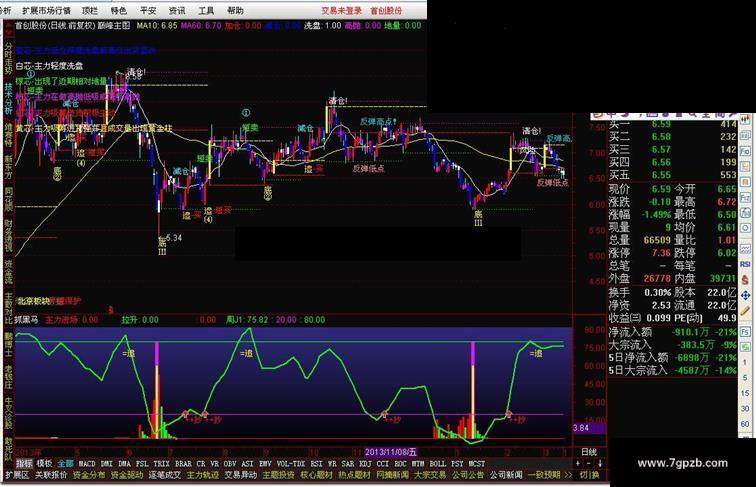The width and height of the screenshot is (756, 487).
Task: Open the 大宗交易 tab at bottom
Action: tap(430, 475)
